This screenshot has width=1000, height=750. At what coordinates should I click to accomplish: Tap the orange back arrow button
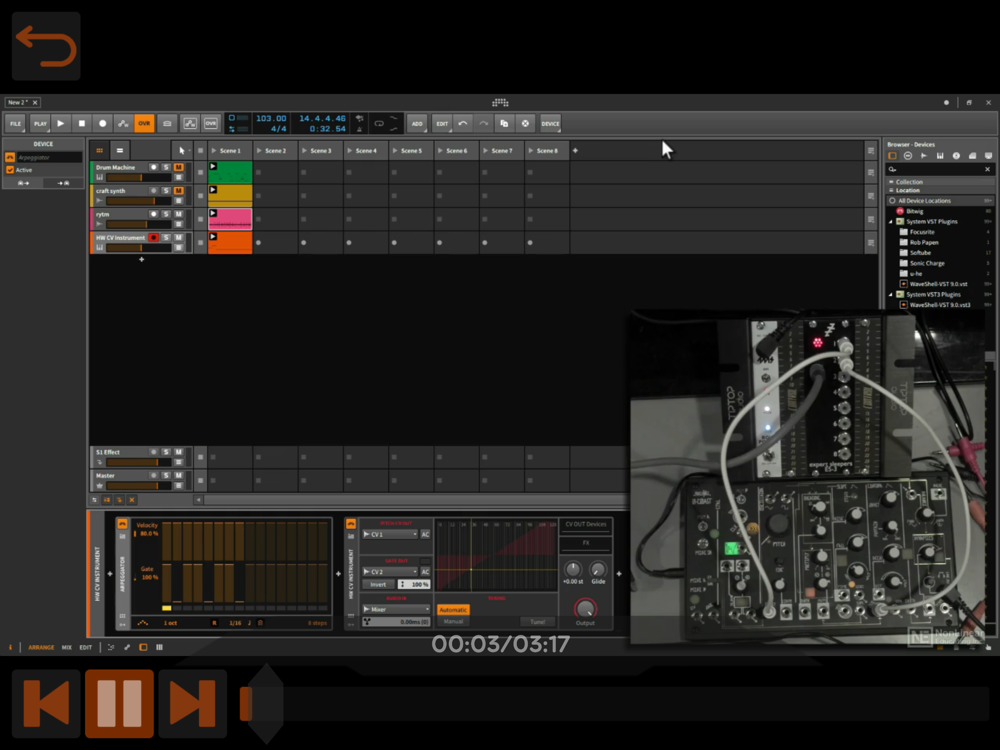tap(46, 46)
